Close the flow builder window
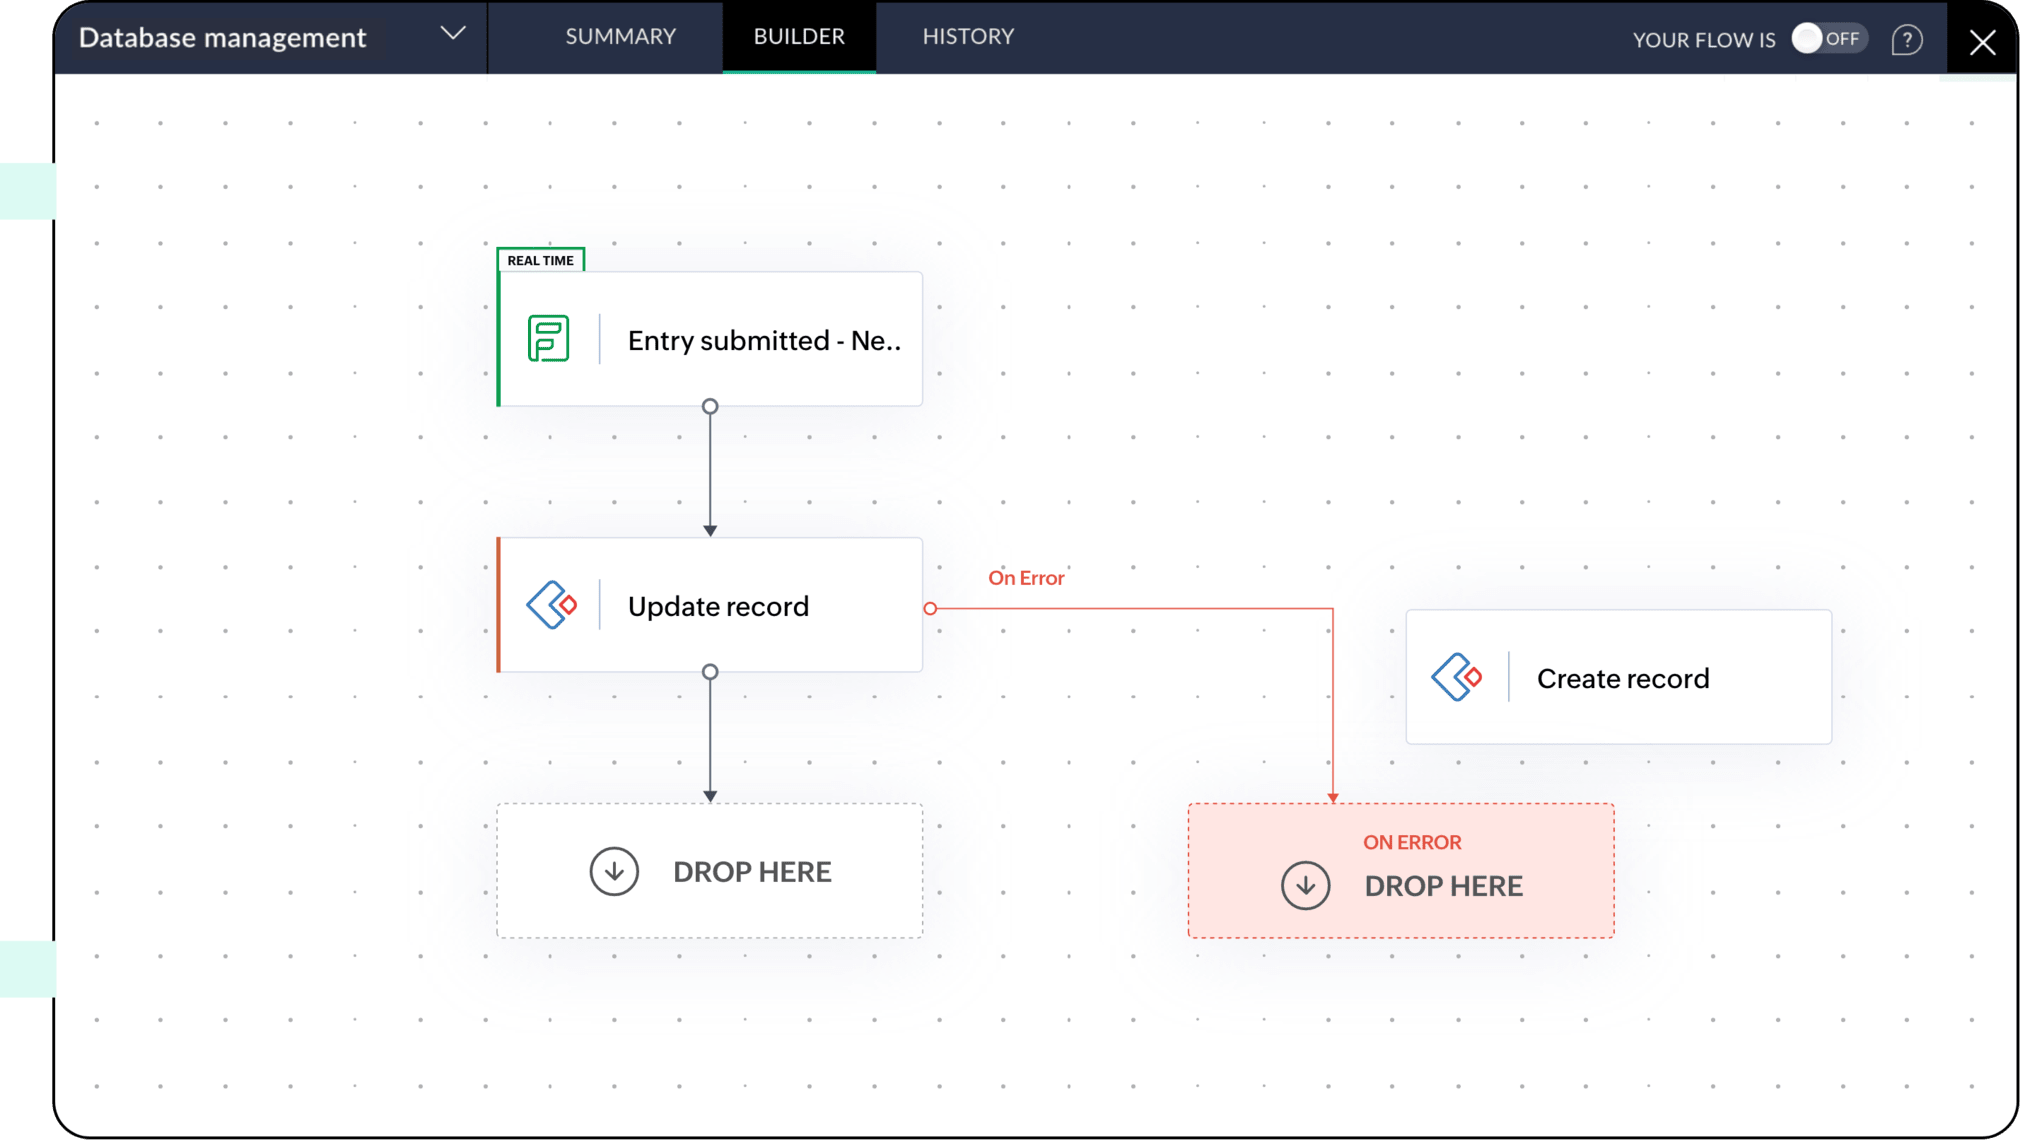Image resolution: width=2020 pixels, height=1140 pixels. coord(1982,42)
